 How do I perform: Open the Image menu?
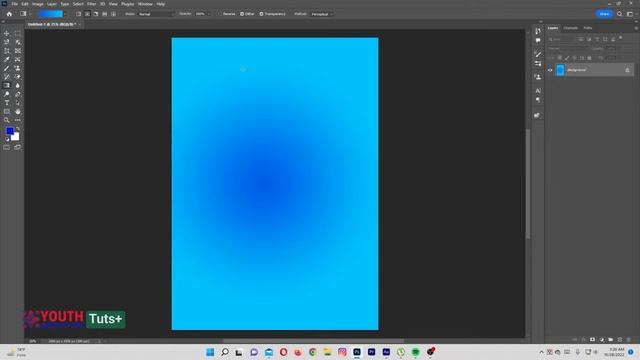coord(38,4)
